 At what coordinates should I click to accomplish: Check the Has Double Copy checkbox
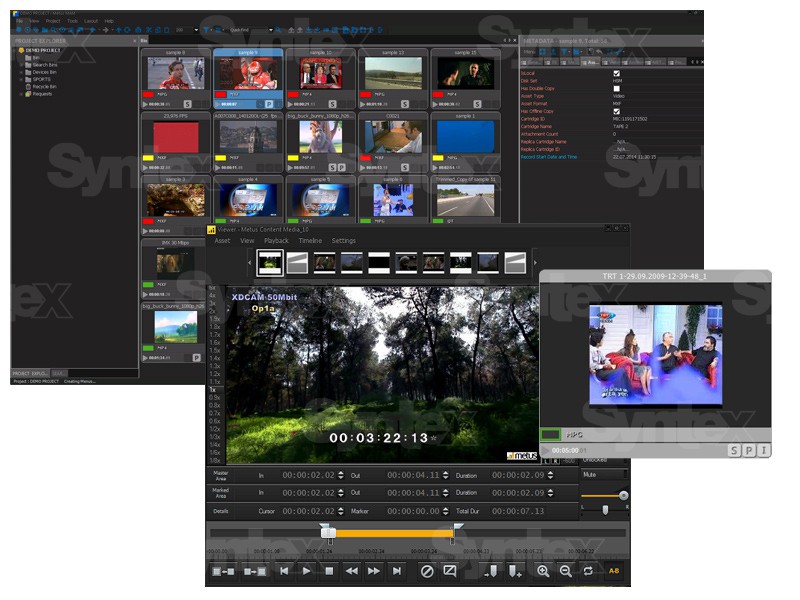(616, 88)
